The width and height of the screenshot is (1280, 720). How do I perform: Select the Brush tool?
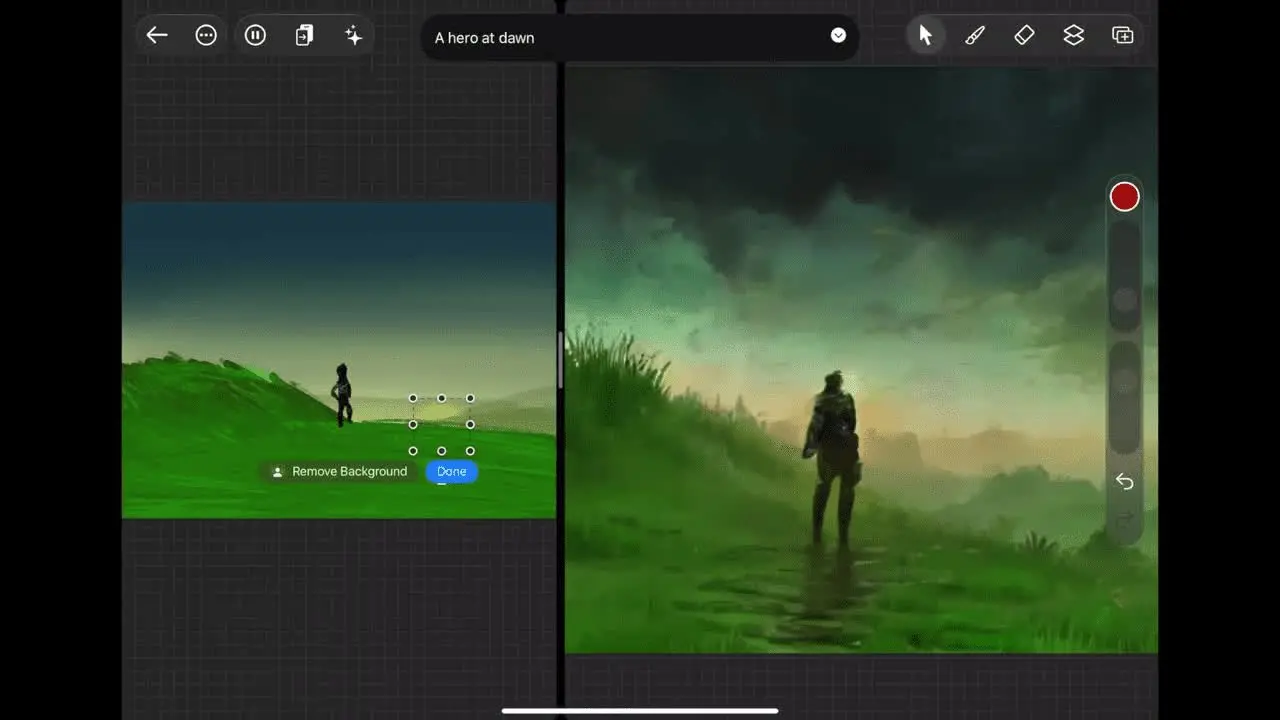pos(975,36)
